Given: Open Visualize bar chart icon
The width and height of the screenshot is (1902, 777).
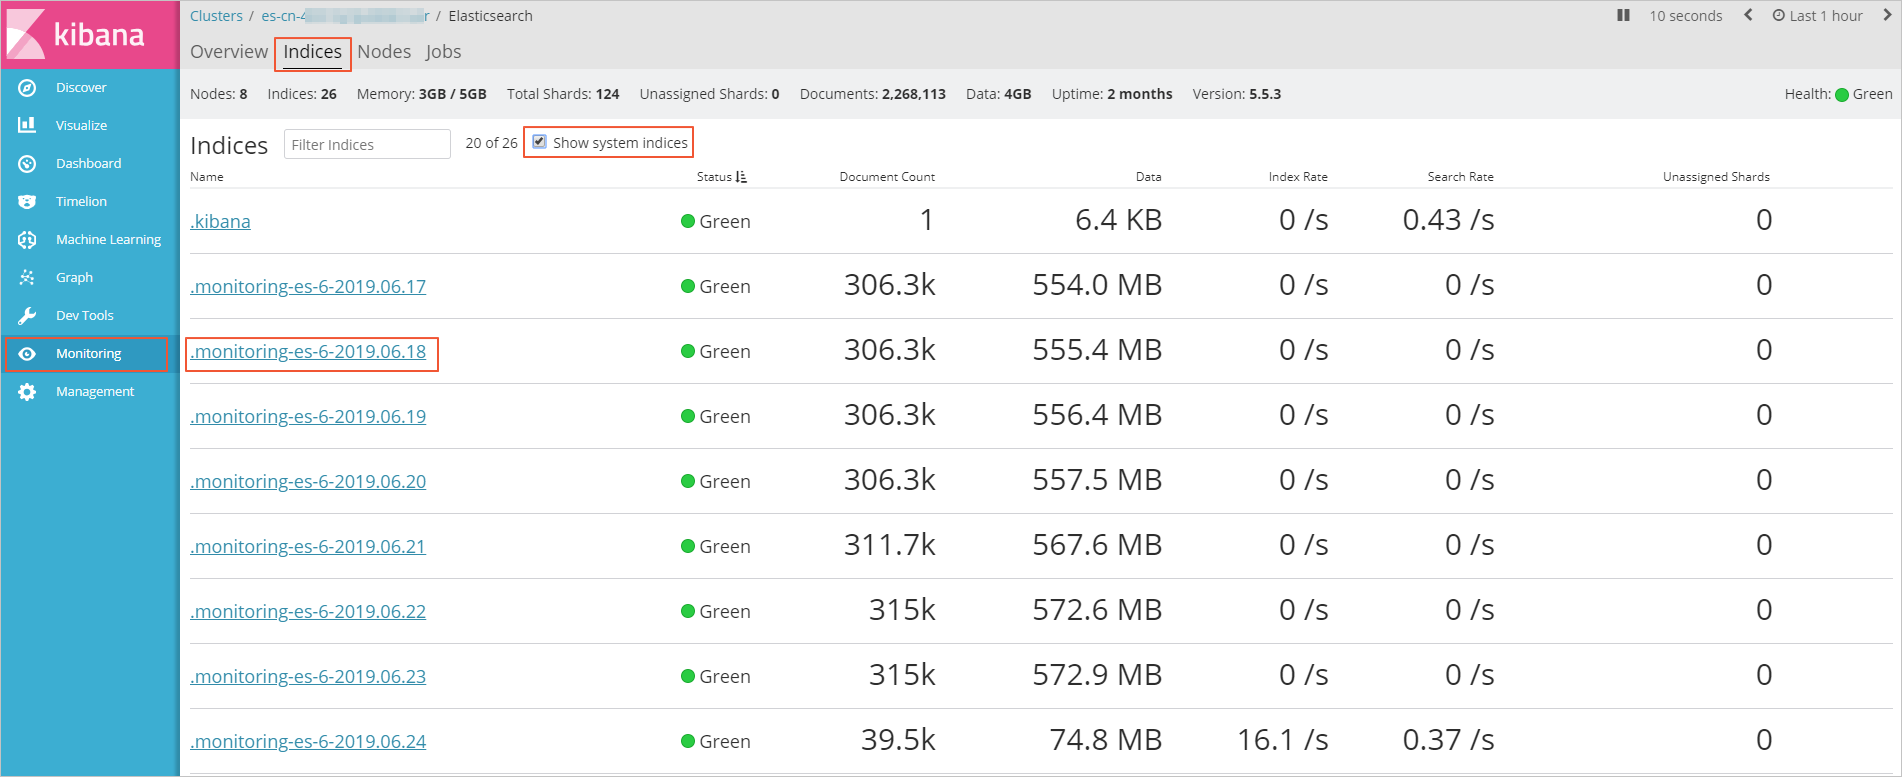Looking at the screenshot, I should click(x=27, y=125).
